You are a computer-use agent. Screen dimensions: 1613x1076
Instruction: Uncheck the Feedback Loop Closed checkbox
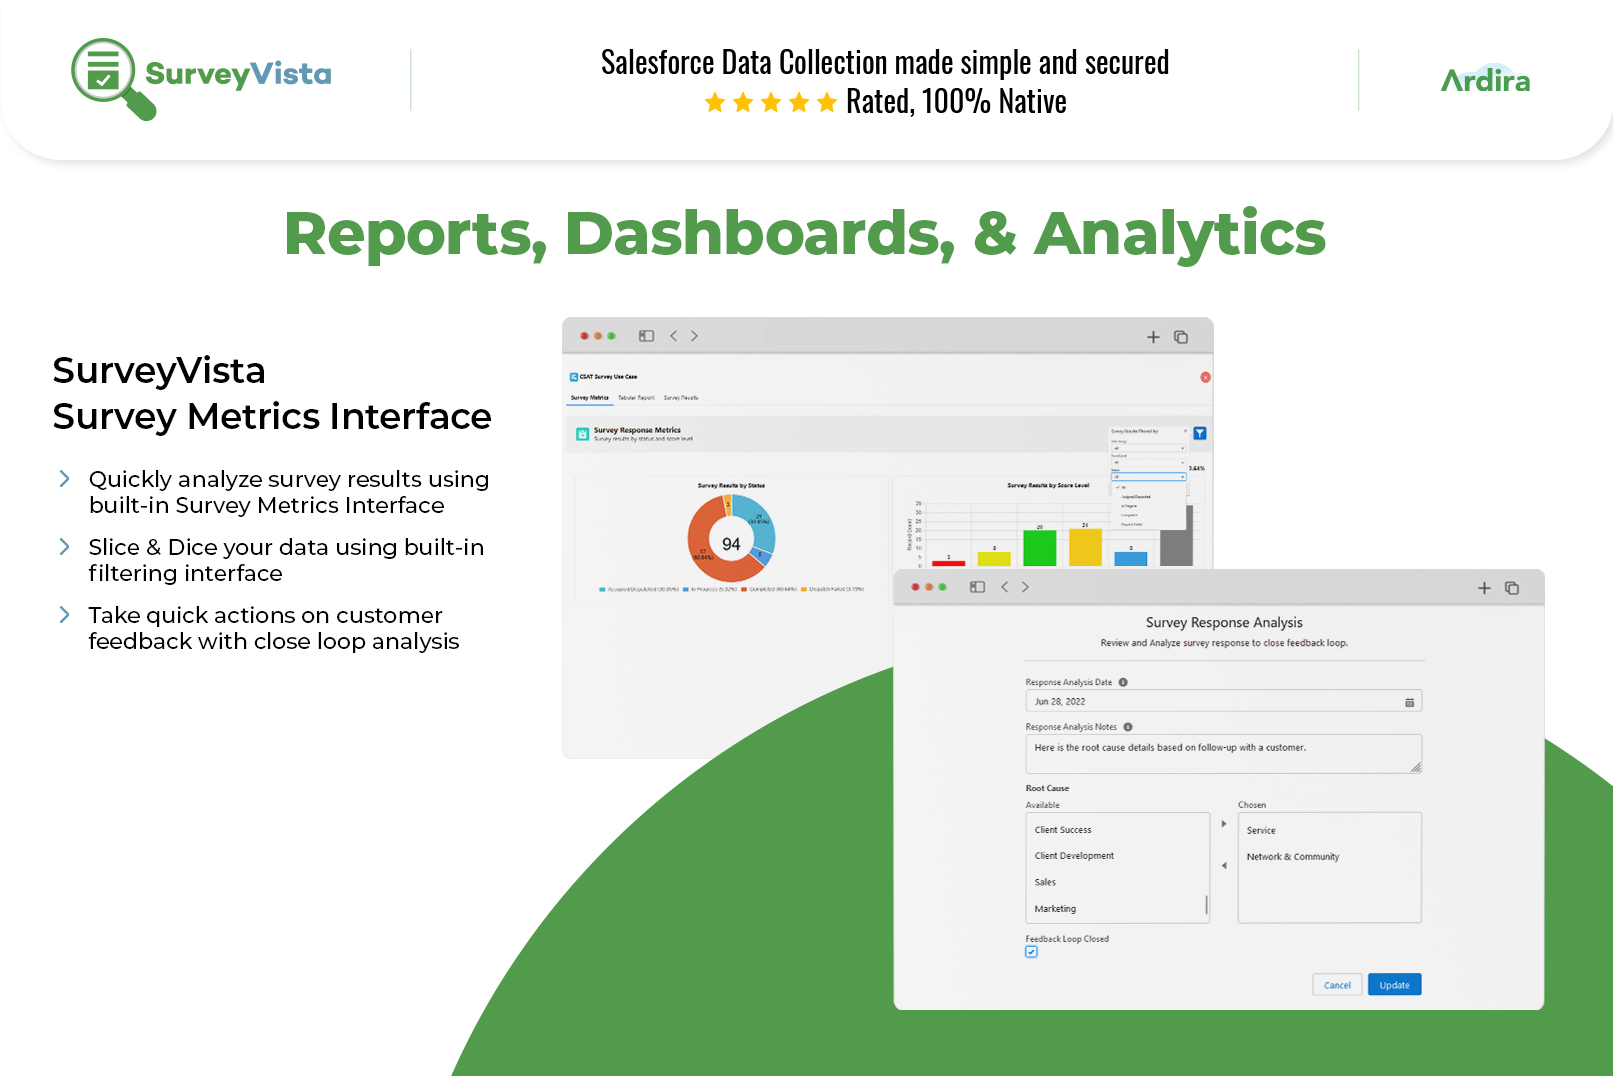pyautogui.click(x=1031, y=952)
